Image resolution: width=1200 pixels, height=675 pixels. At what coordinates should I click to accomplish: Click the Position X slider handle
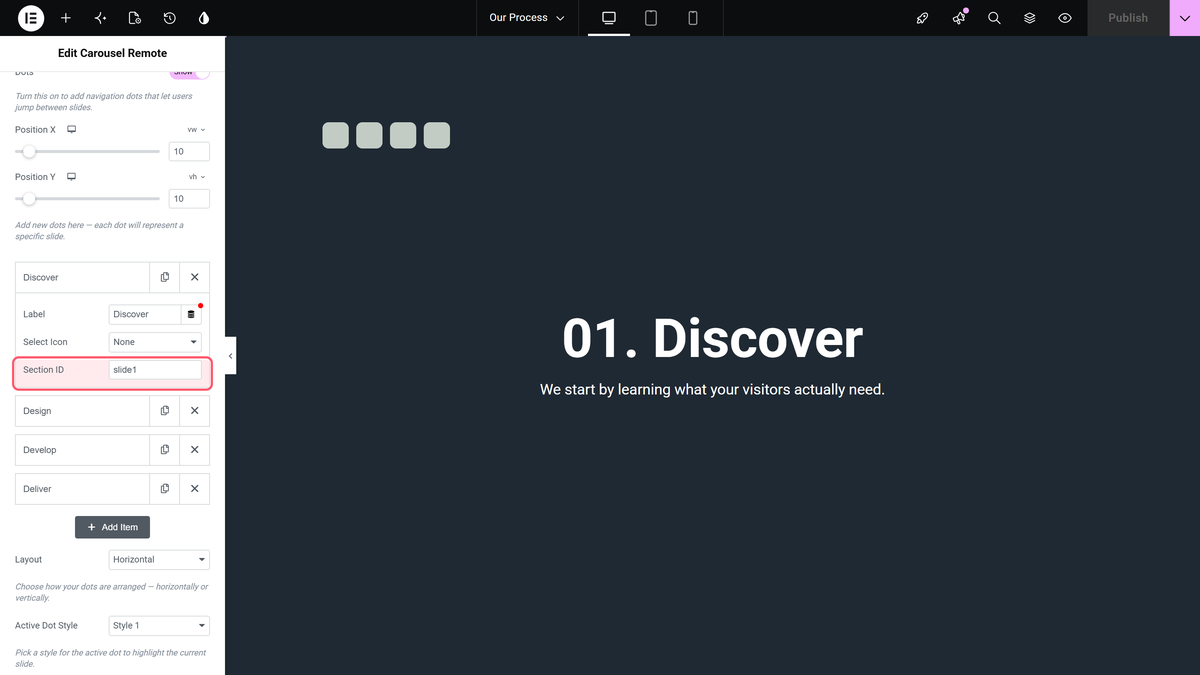pos(29,152)
